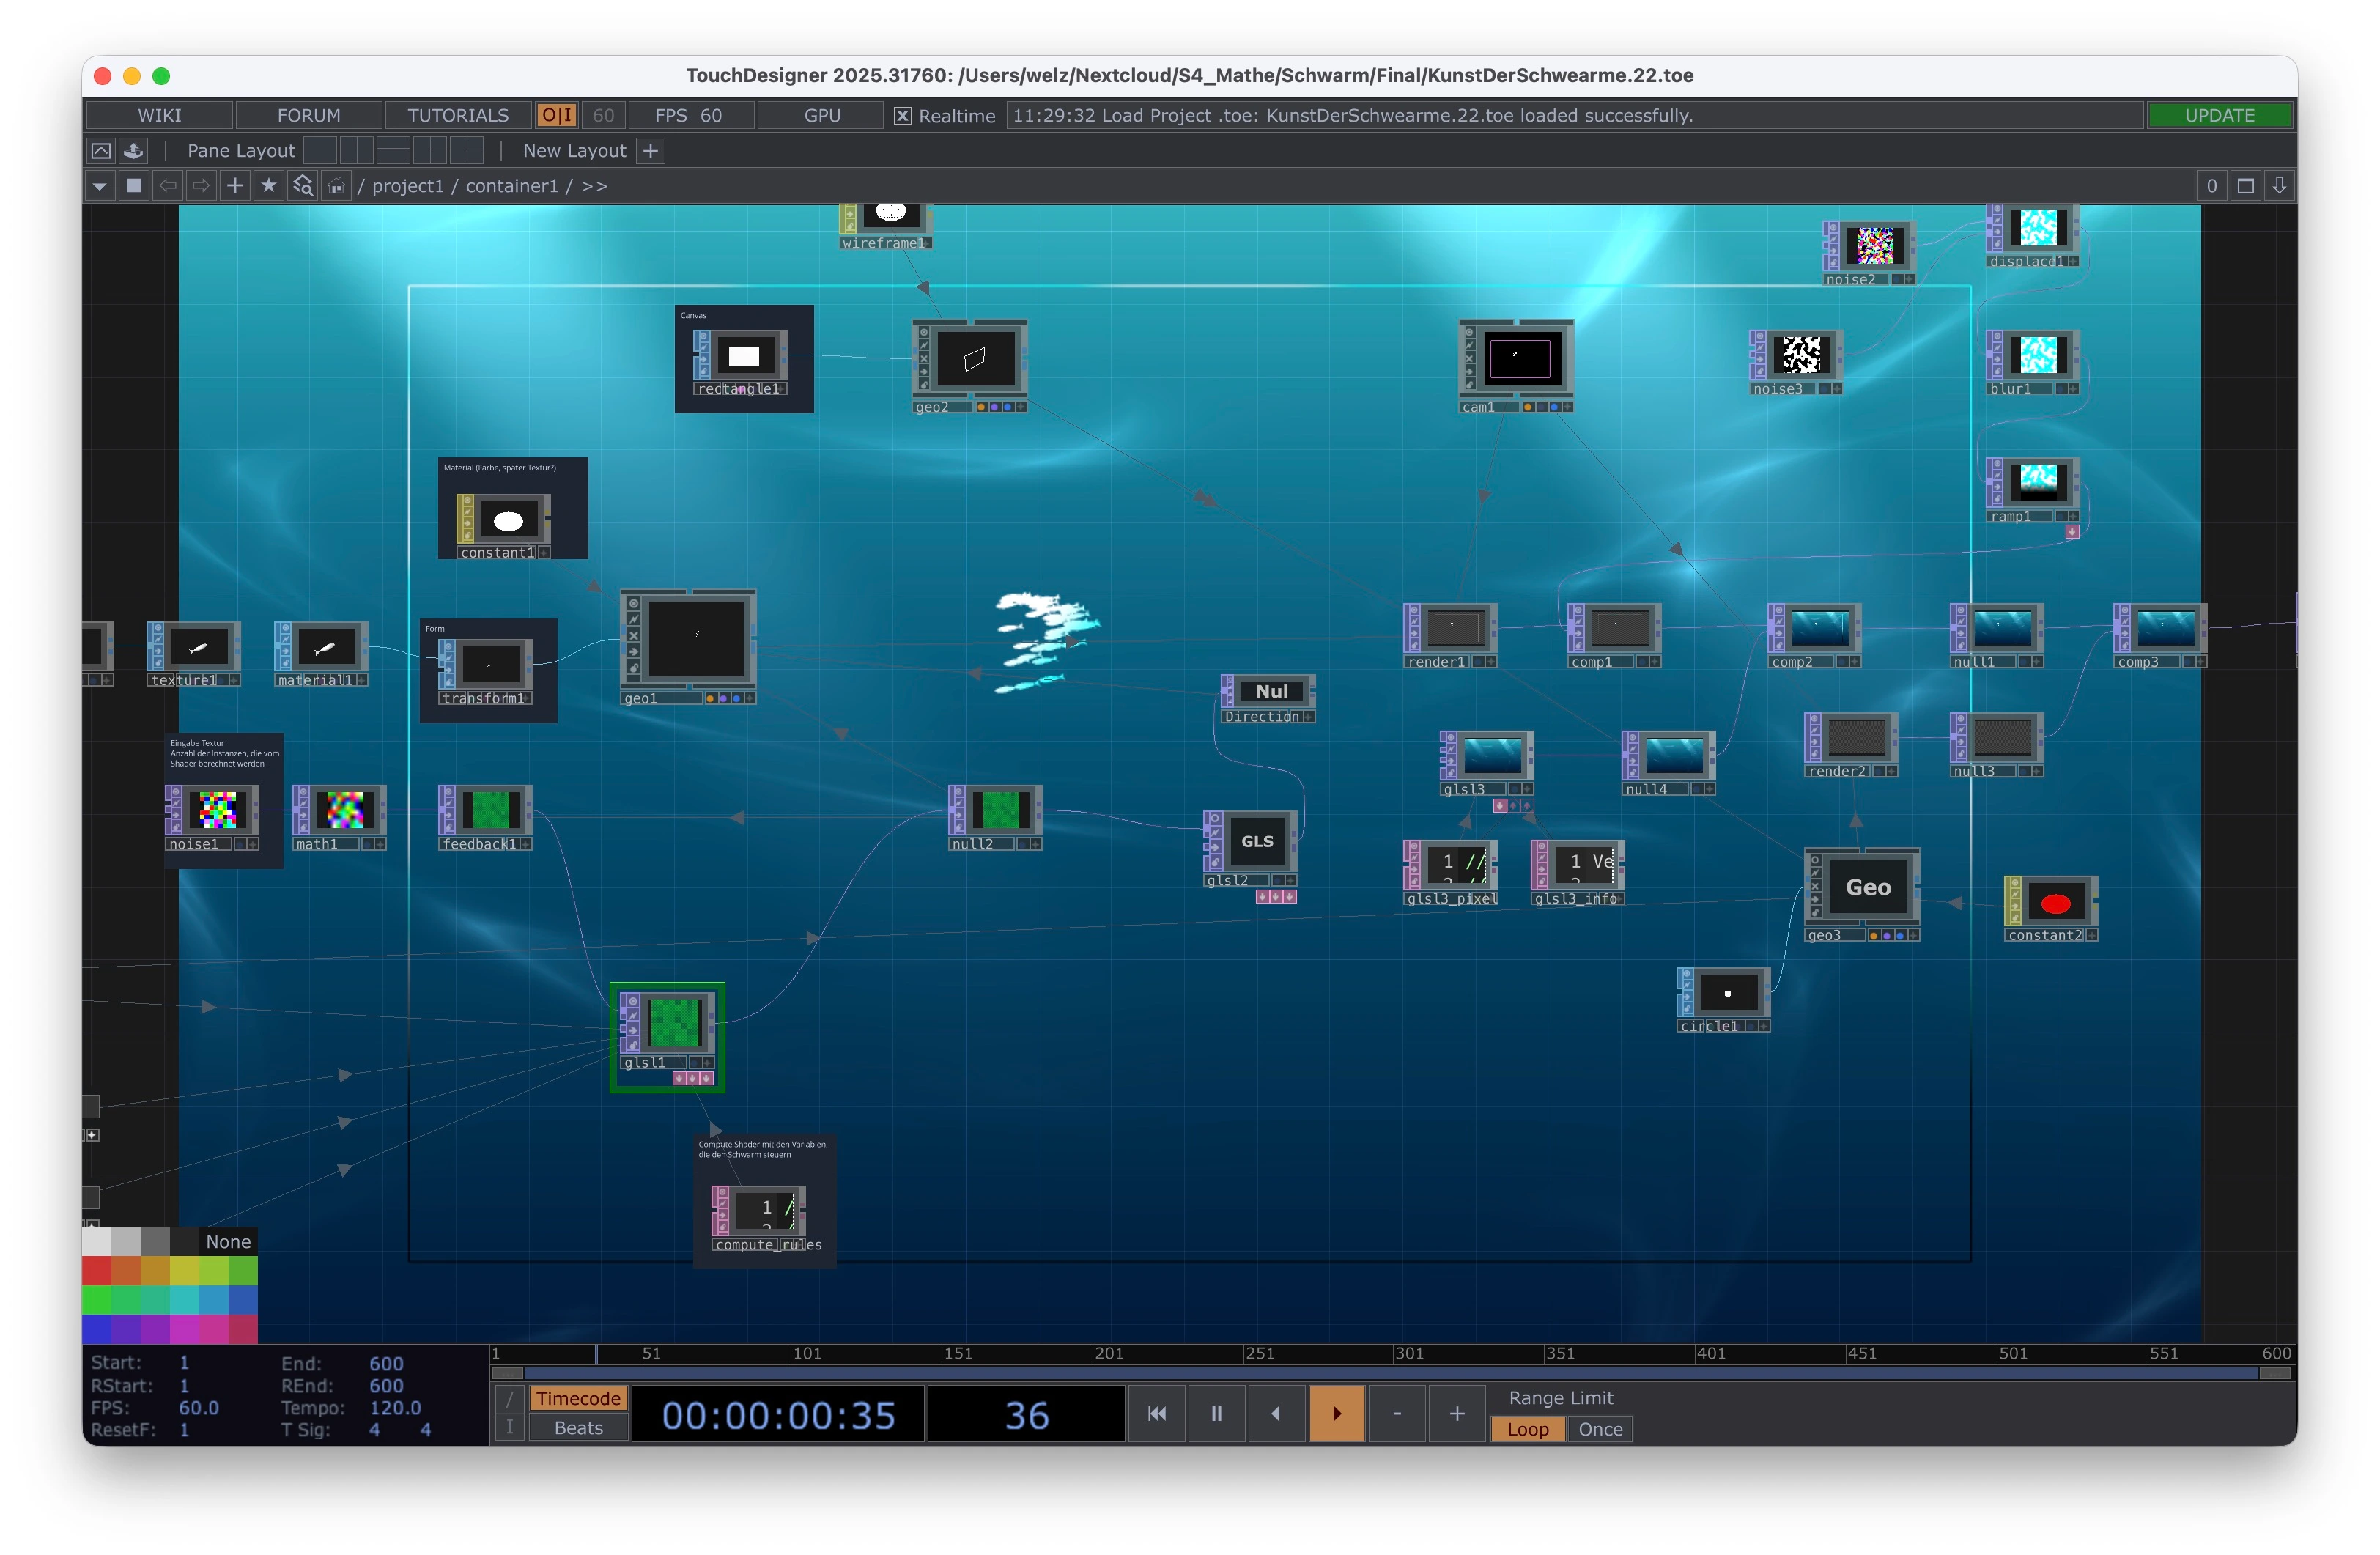Click the pane minimize down-arrow icon

click(x=2279, y=186)
